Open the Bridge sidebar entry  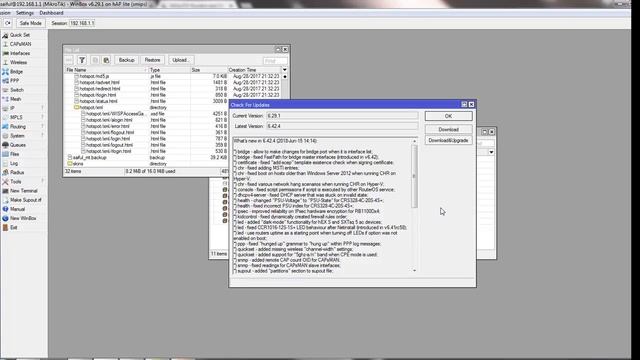coord(16,72)
